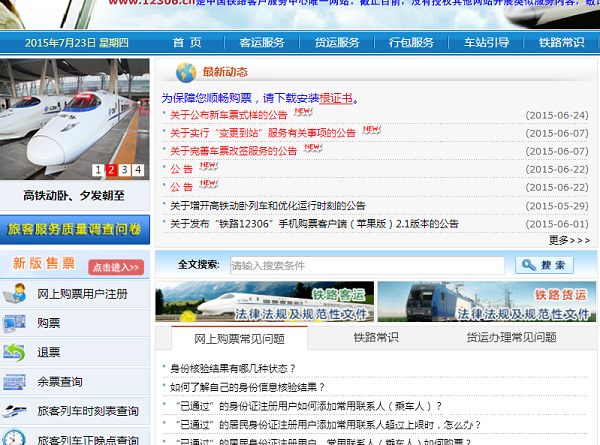Click 更多>>> to see more news

point(569,240)
